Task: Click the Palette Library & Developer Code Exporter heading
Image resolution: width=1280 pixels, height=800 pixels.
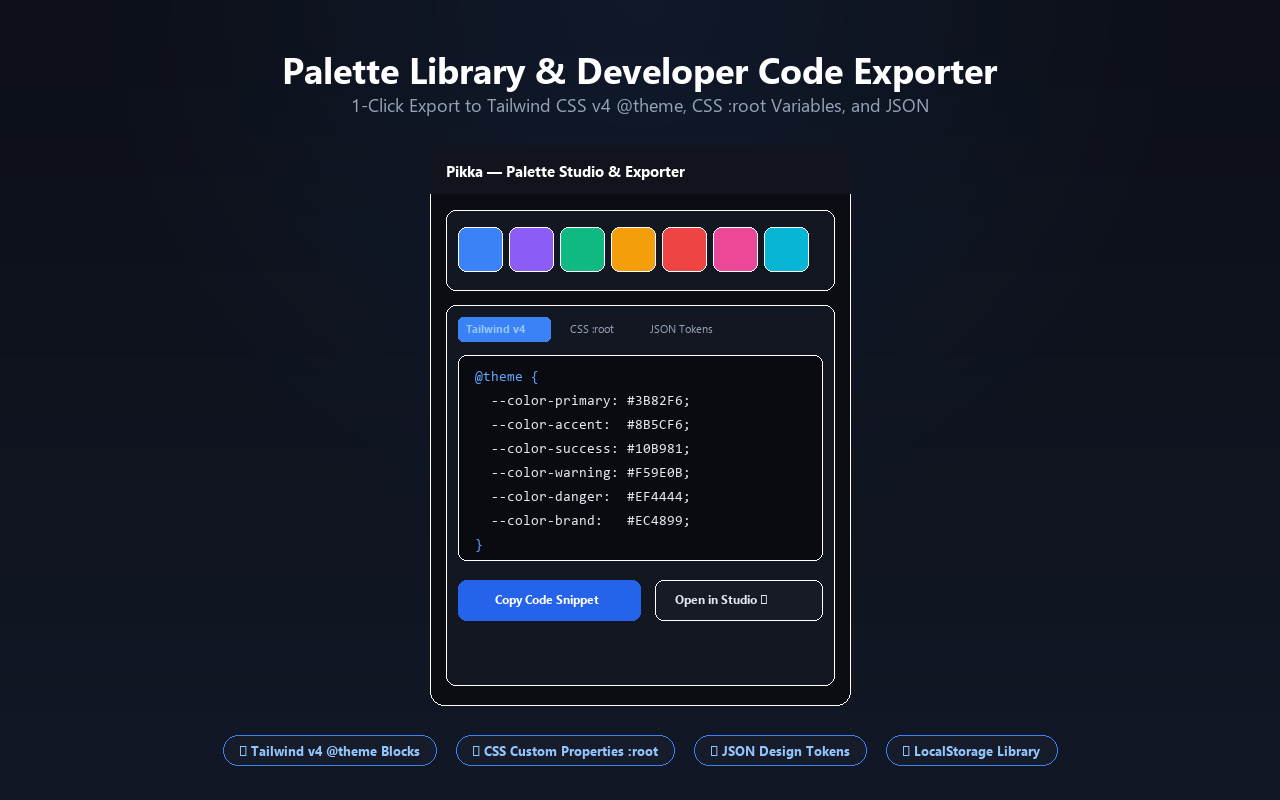Action: (x=640, y=72)
